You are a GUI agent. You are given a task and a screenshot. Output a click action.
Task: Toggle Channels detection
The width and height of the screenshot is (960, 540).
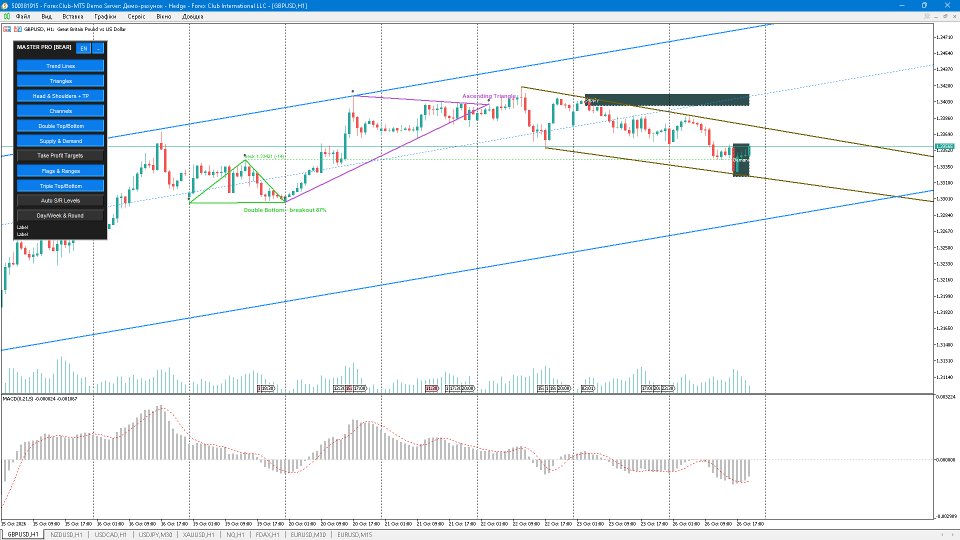click(61, 111)
